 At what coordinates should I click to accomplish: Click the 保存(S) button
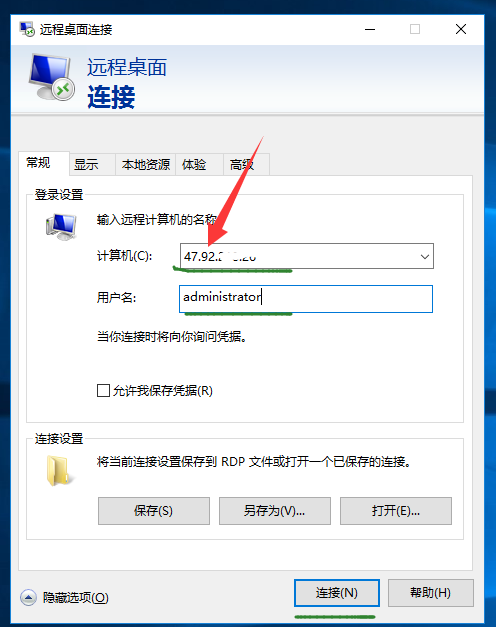pos(154,511)
